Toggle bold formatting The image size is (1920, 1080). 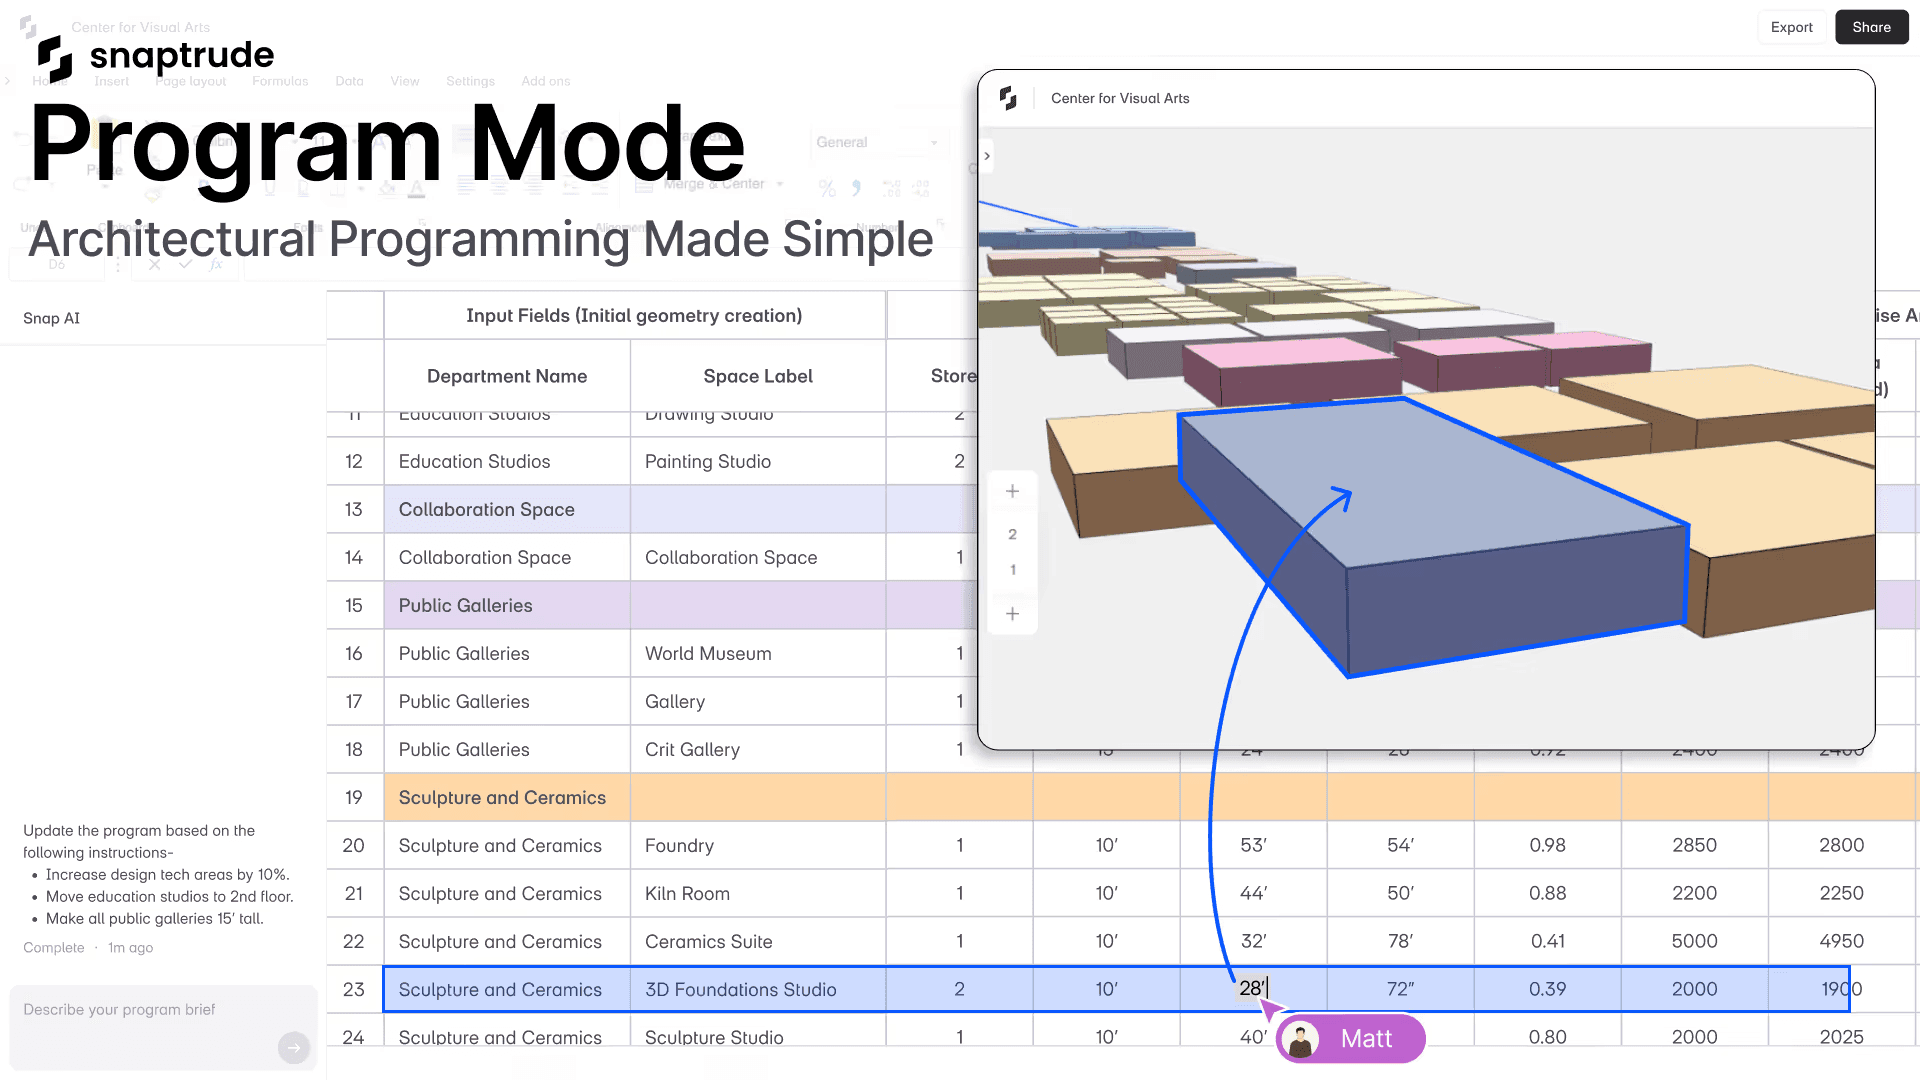click(202, 183)
